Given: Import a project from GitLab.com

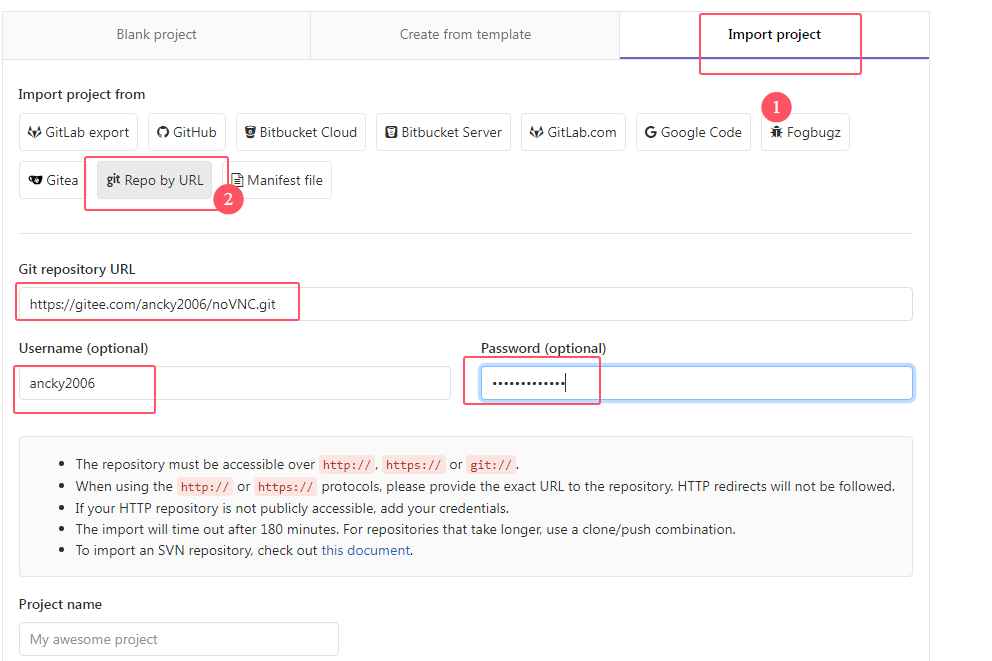Looking at the screenshot, I should click(573, 132).
